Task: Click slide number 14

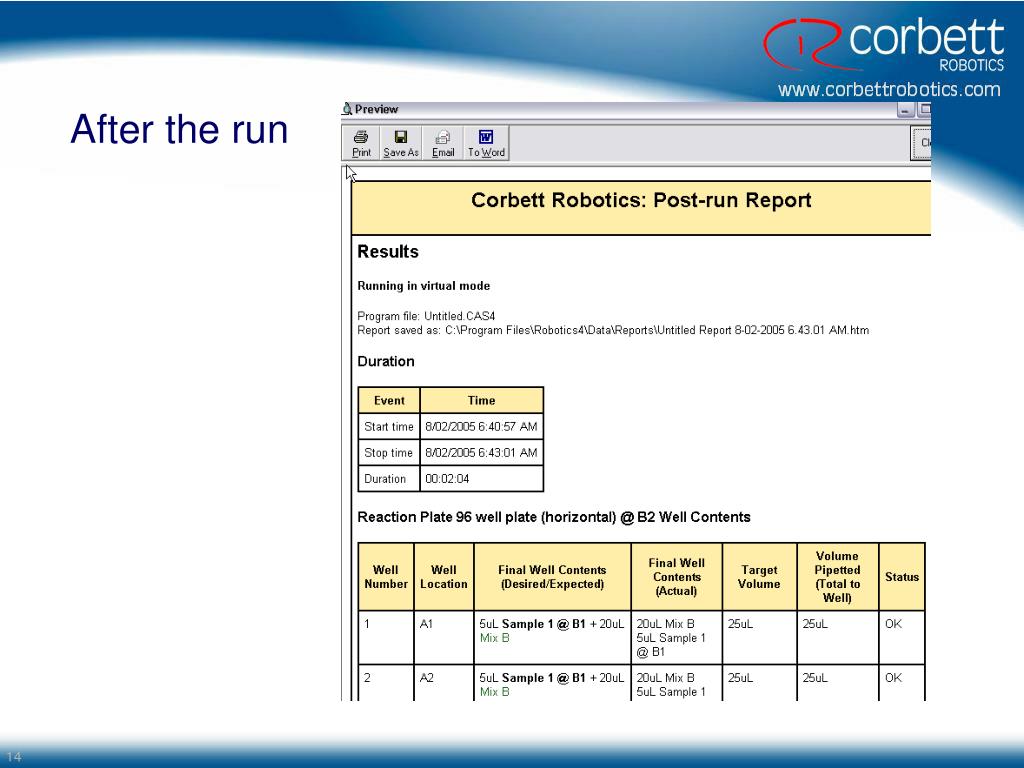Action: click(x=14, y=757)
